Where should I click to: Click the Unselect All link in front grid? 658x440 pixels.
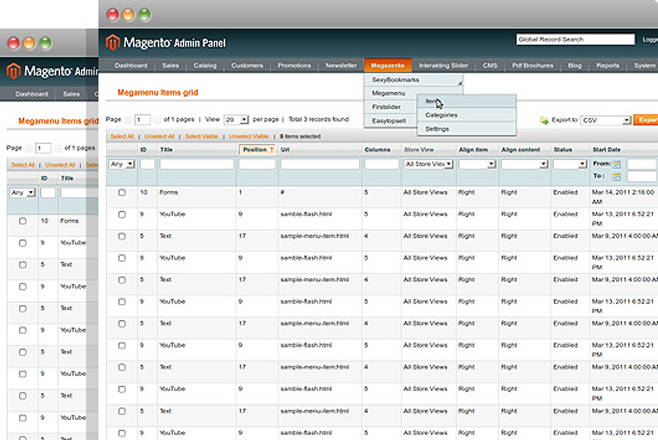pyautogui.click(x=159, y=135)
